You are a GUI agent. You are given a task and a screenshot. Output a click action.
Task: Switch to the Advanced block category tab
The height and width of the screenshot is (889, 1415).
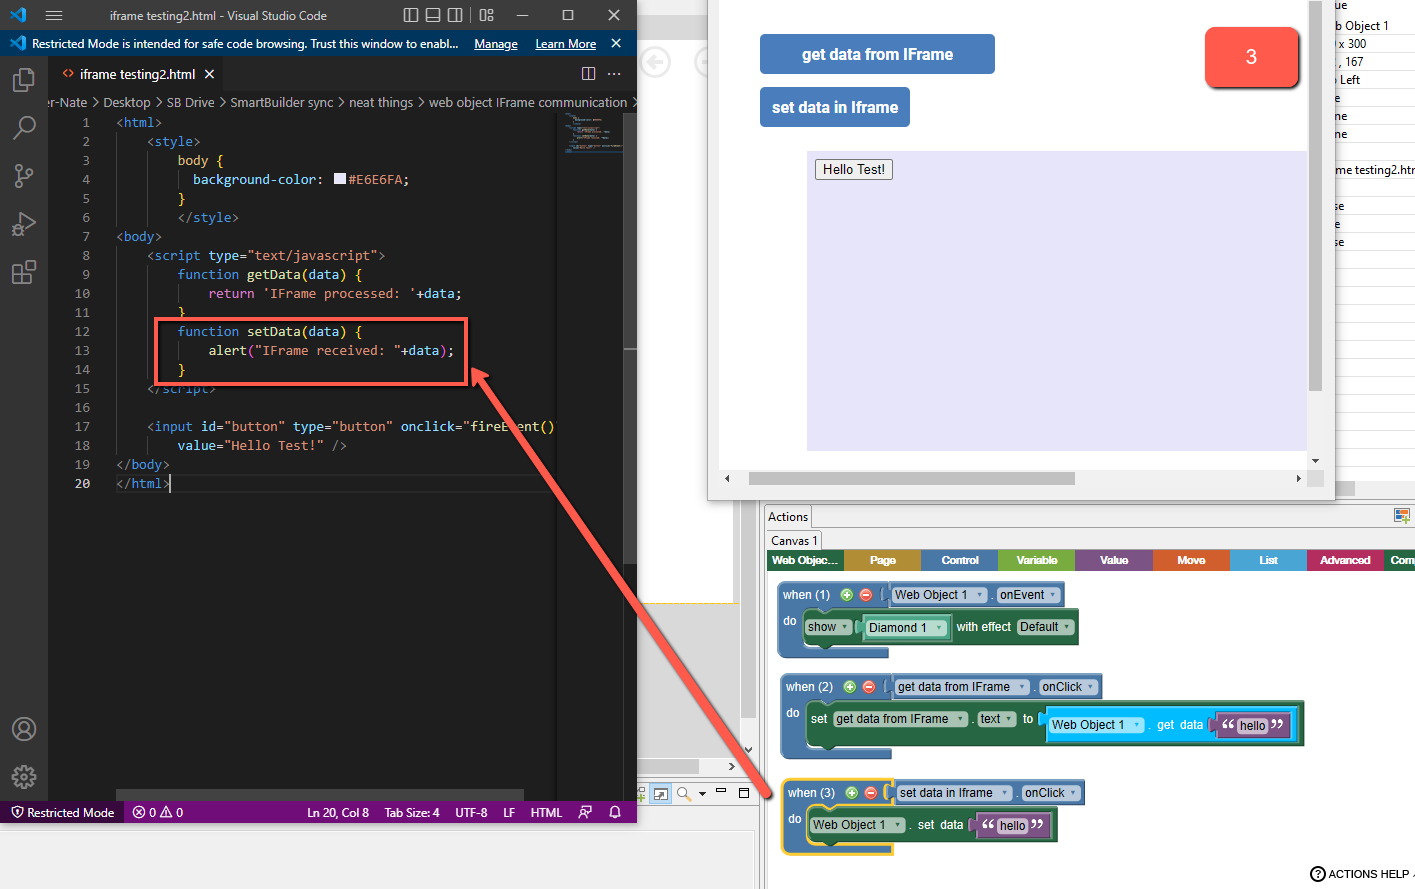click(x=1345, y=560)
